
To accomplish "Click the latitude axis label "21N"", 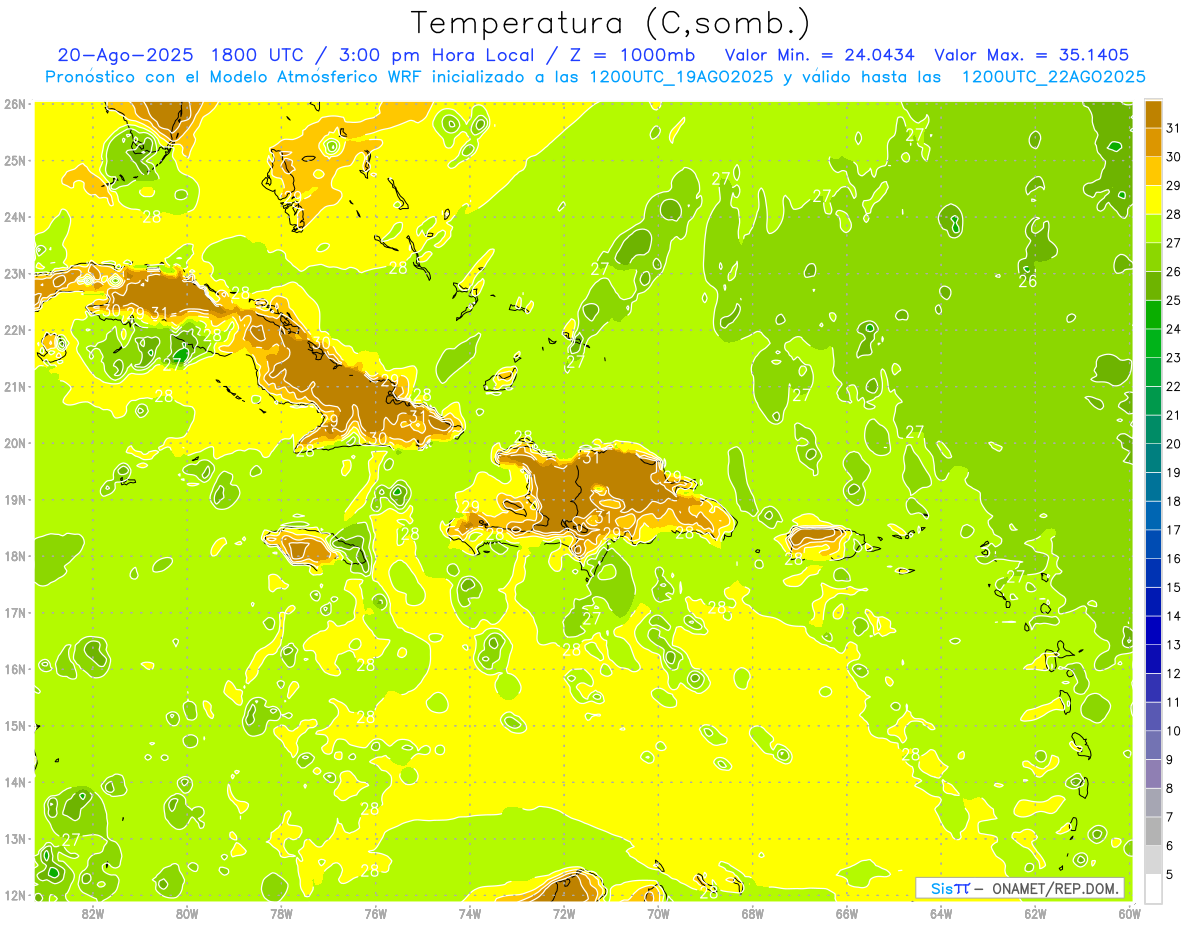I will [x=15, y=386].
